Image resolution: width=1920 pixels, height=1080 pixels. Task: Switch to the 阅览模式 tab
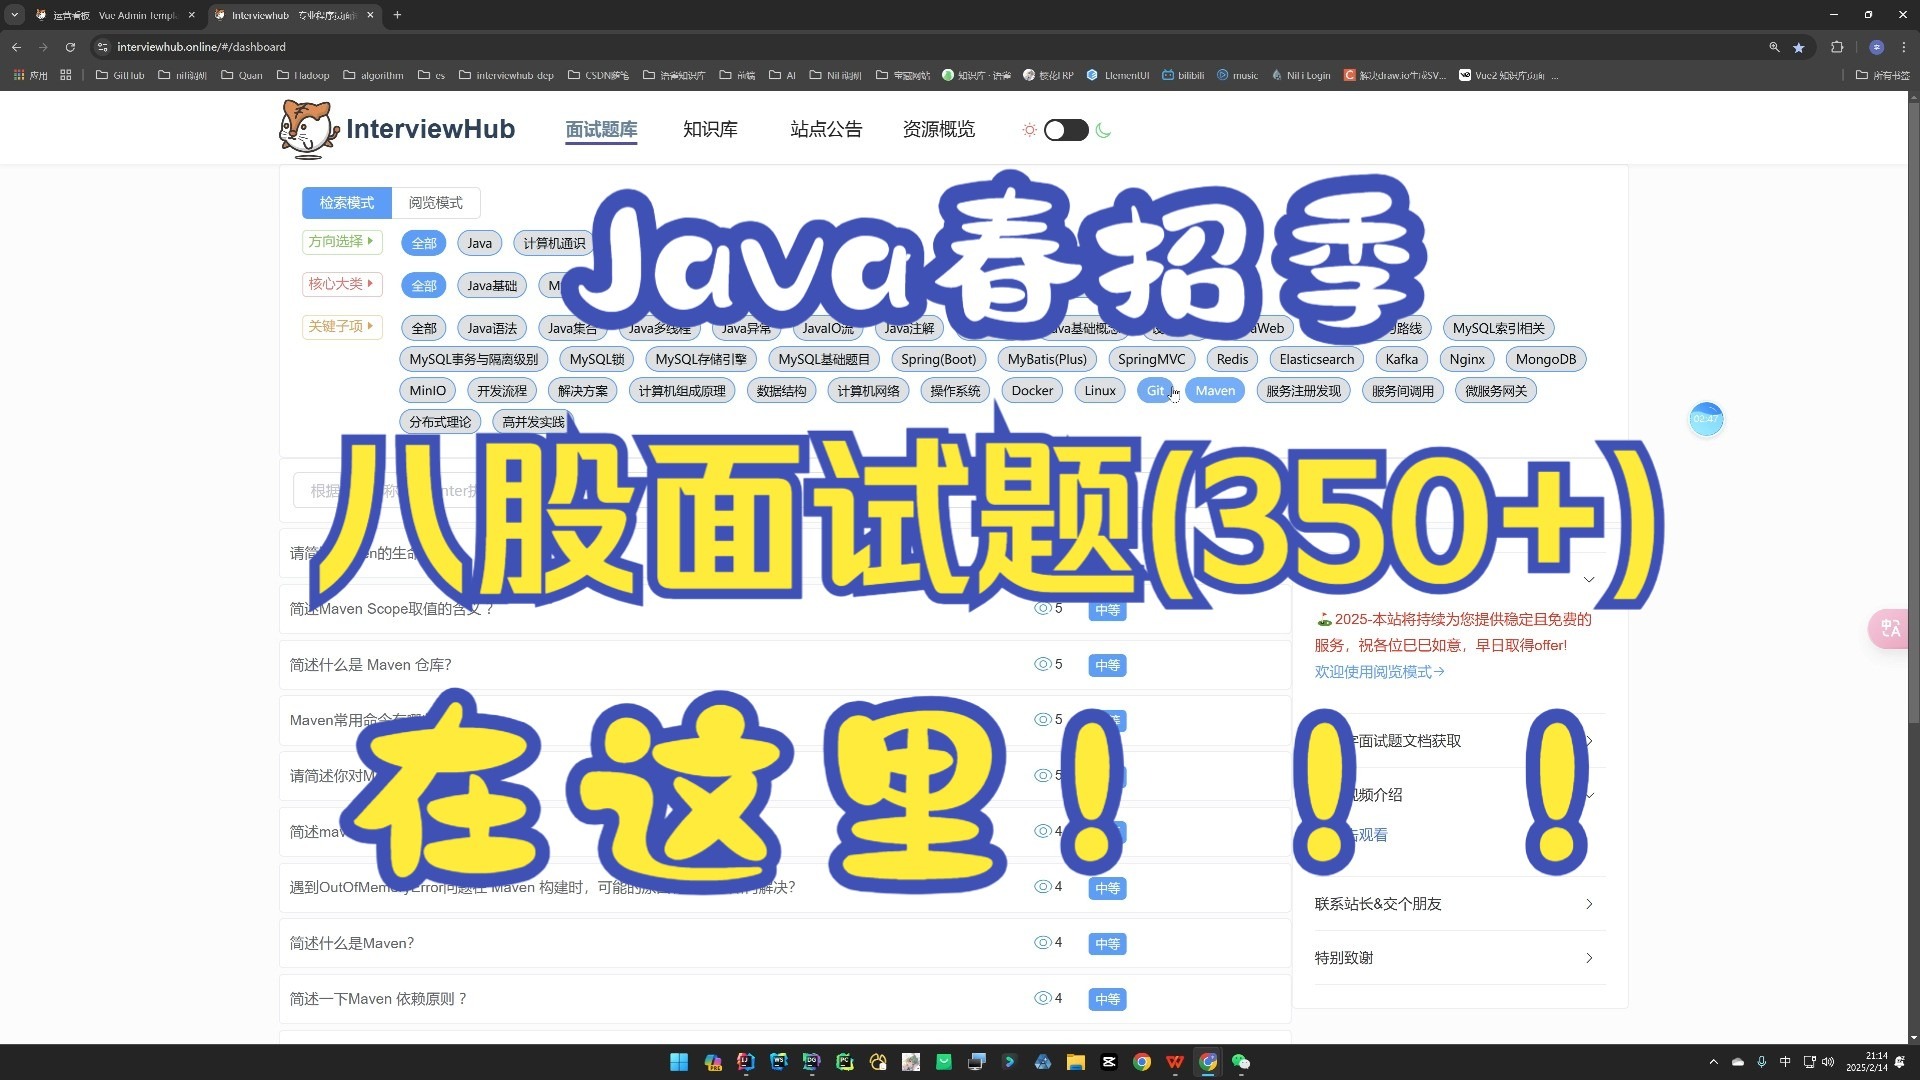(435, 203)
